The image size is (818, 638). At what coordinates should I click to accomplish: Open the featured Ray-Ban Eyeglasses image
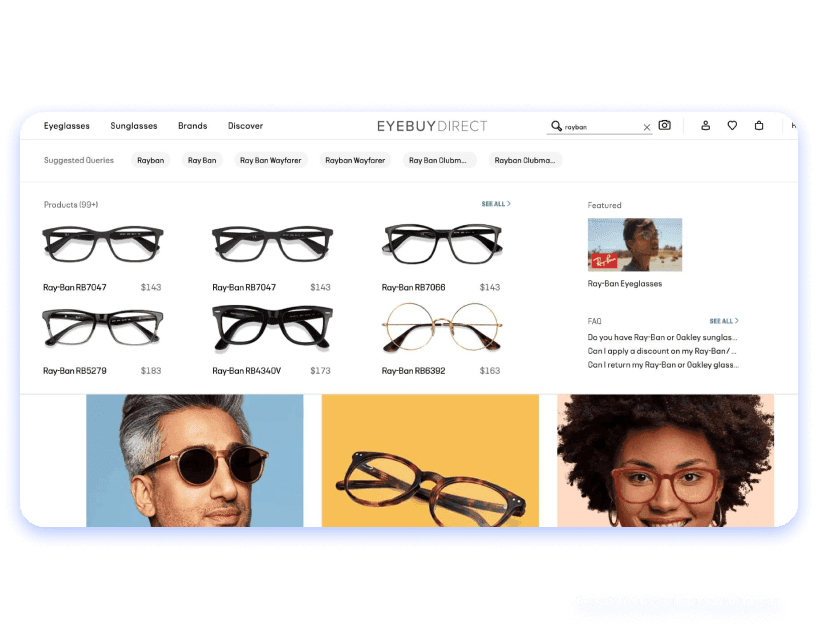(635, 245)
